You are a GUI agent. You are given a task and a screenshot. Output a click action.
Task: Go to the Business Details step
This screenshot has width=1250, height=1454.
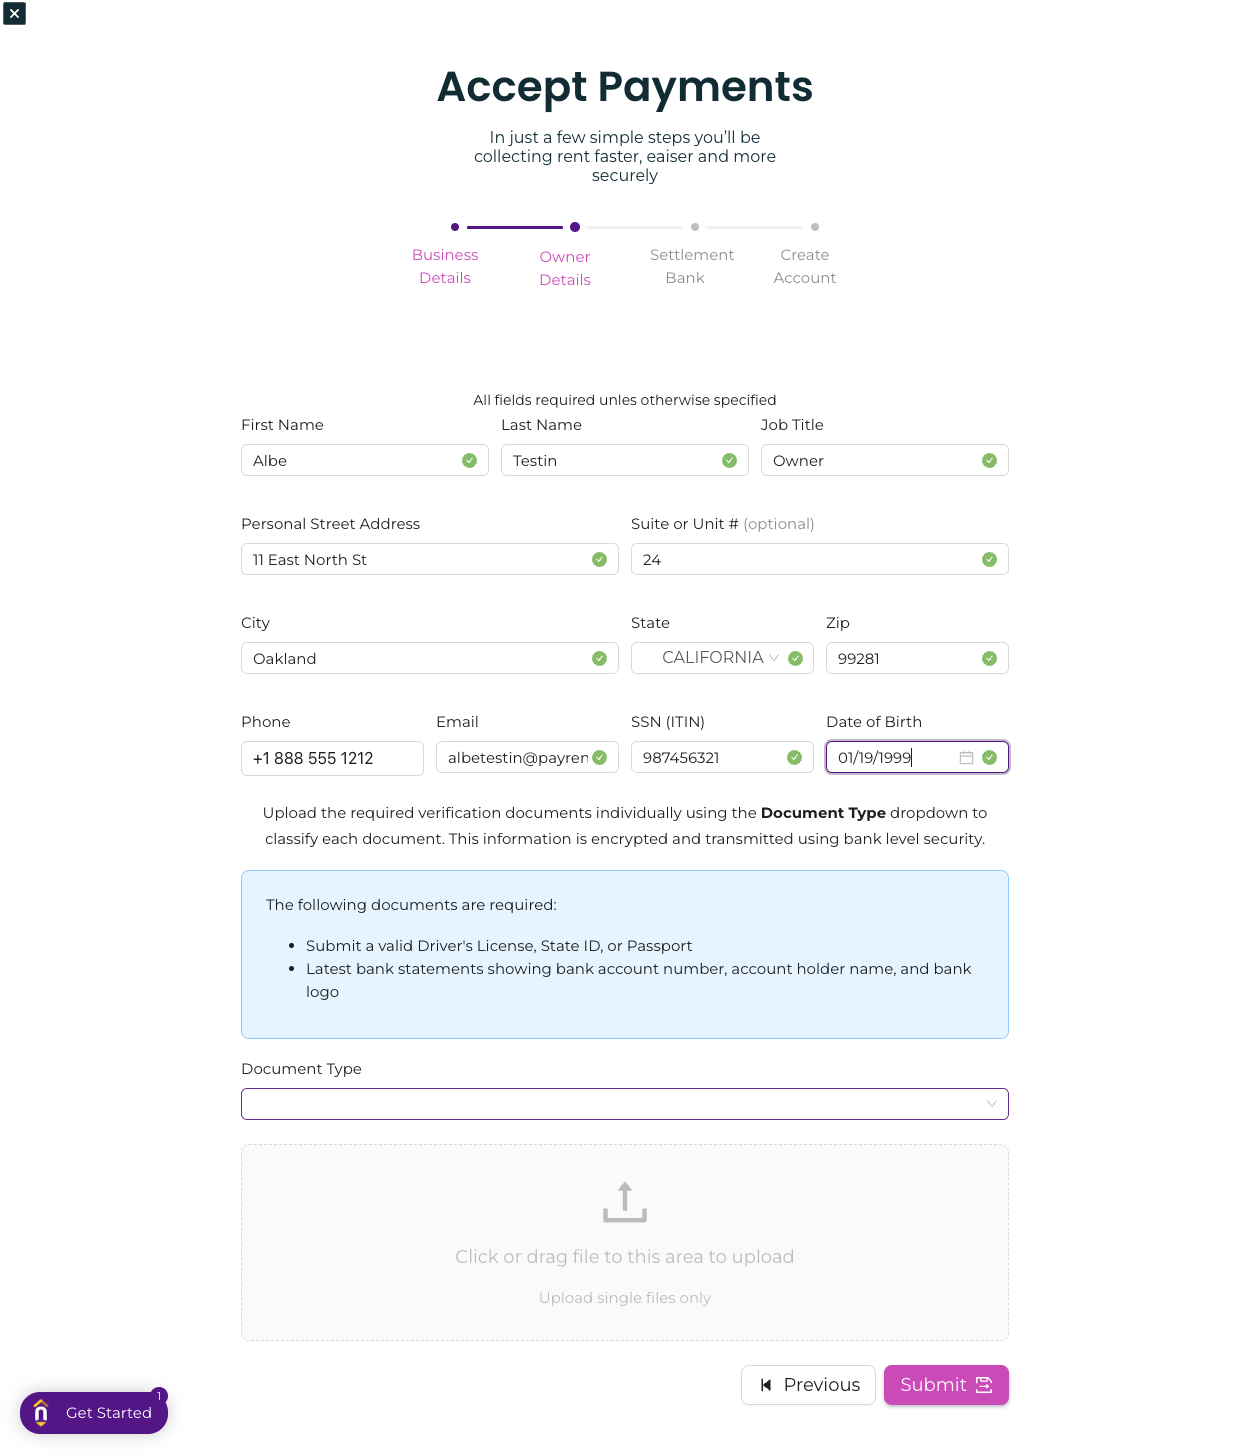[x=445, y=266]
